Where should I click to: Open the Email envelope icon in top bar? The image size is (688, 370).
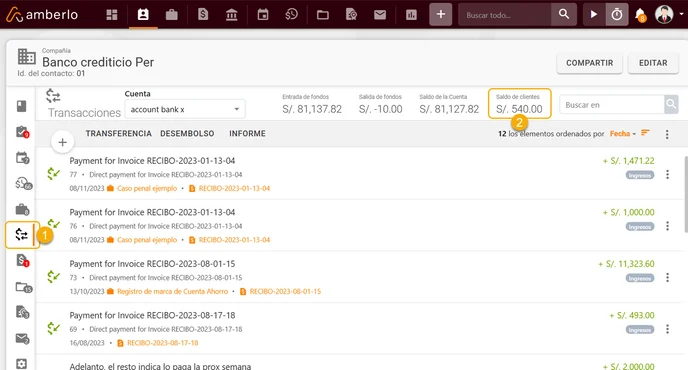[x=380, y=15]
